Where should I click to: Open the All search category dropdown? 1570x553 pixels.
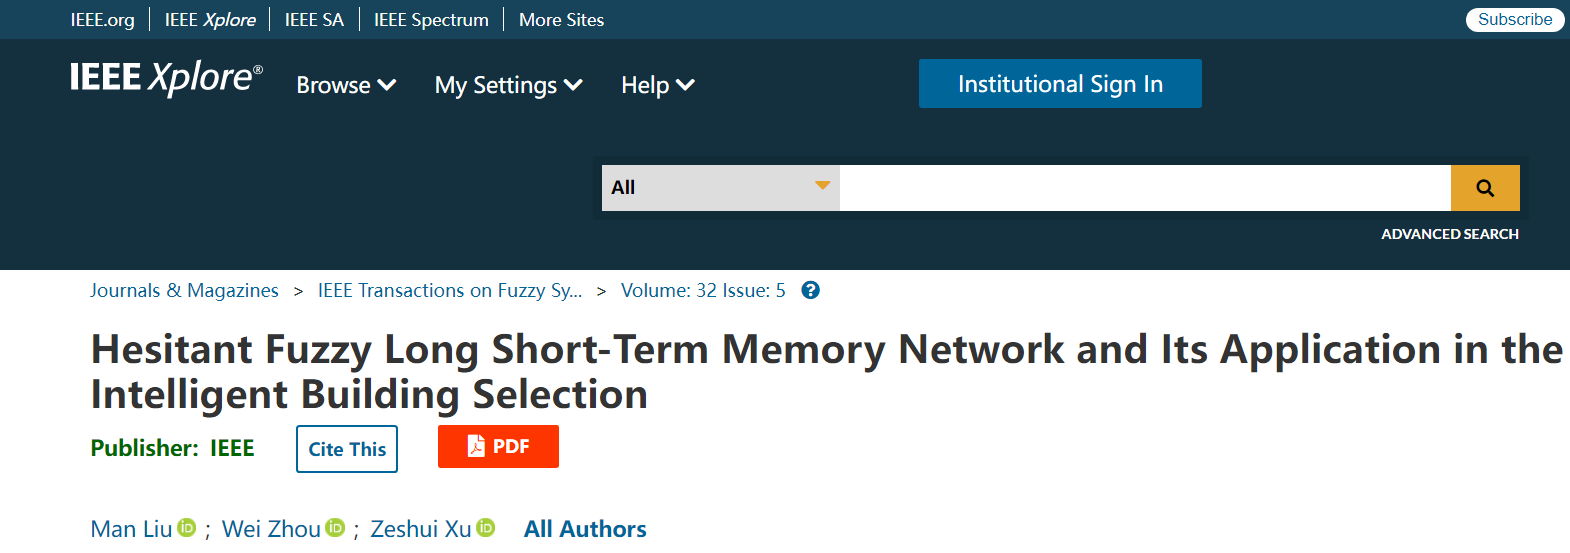click(x=720, y=188)
